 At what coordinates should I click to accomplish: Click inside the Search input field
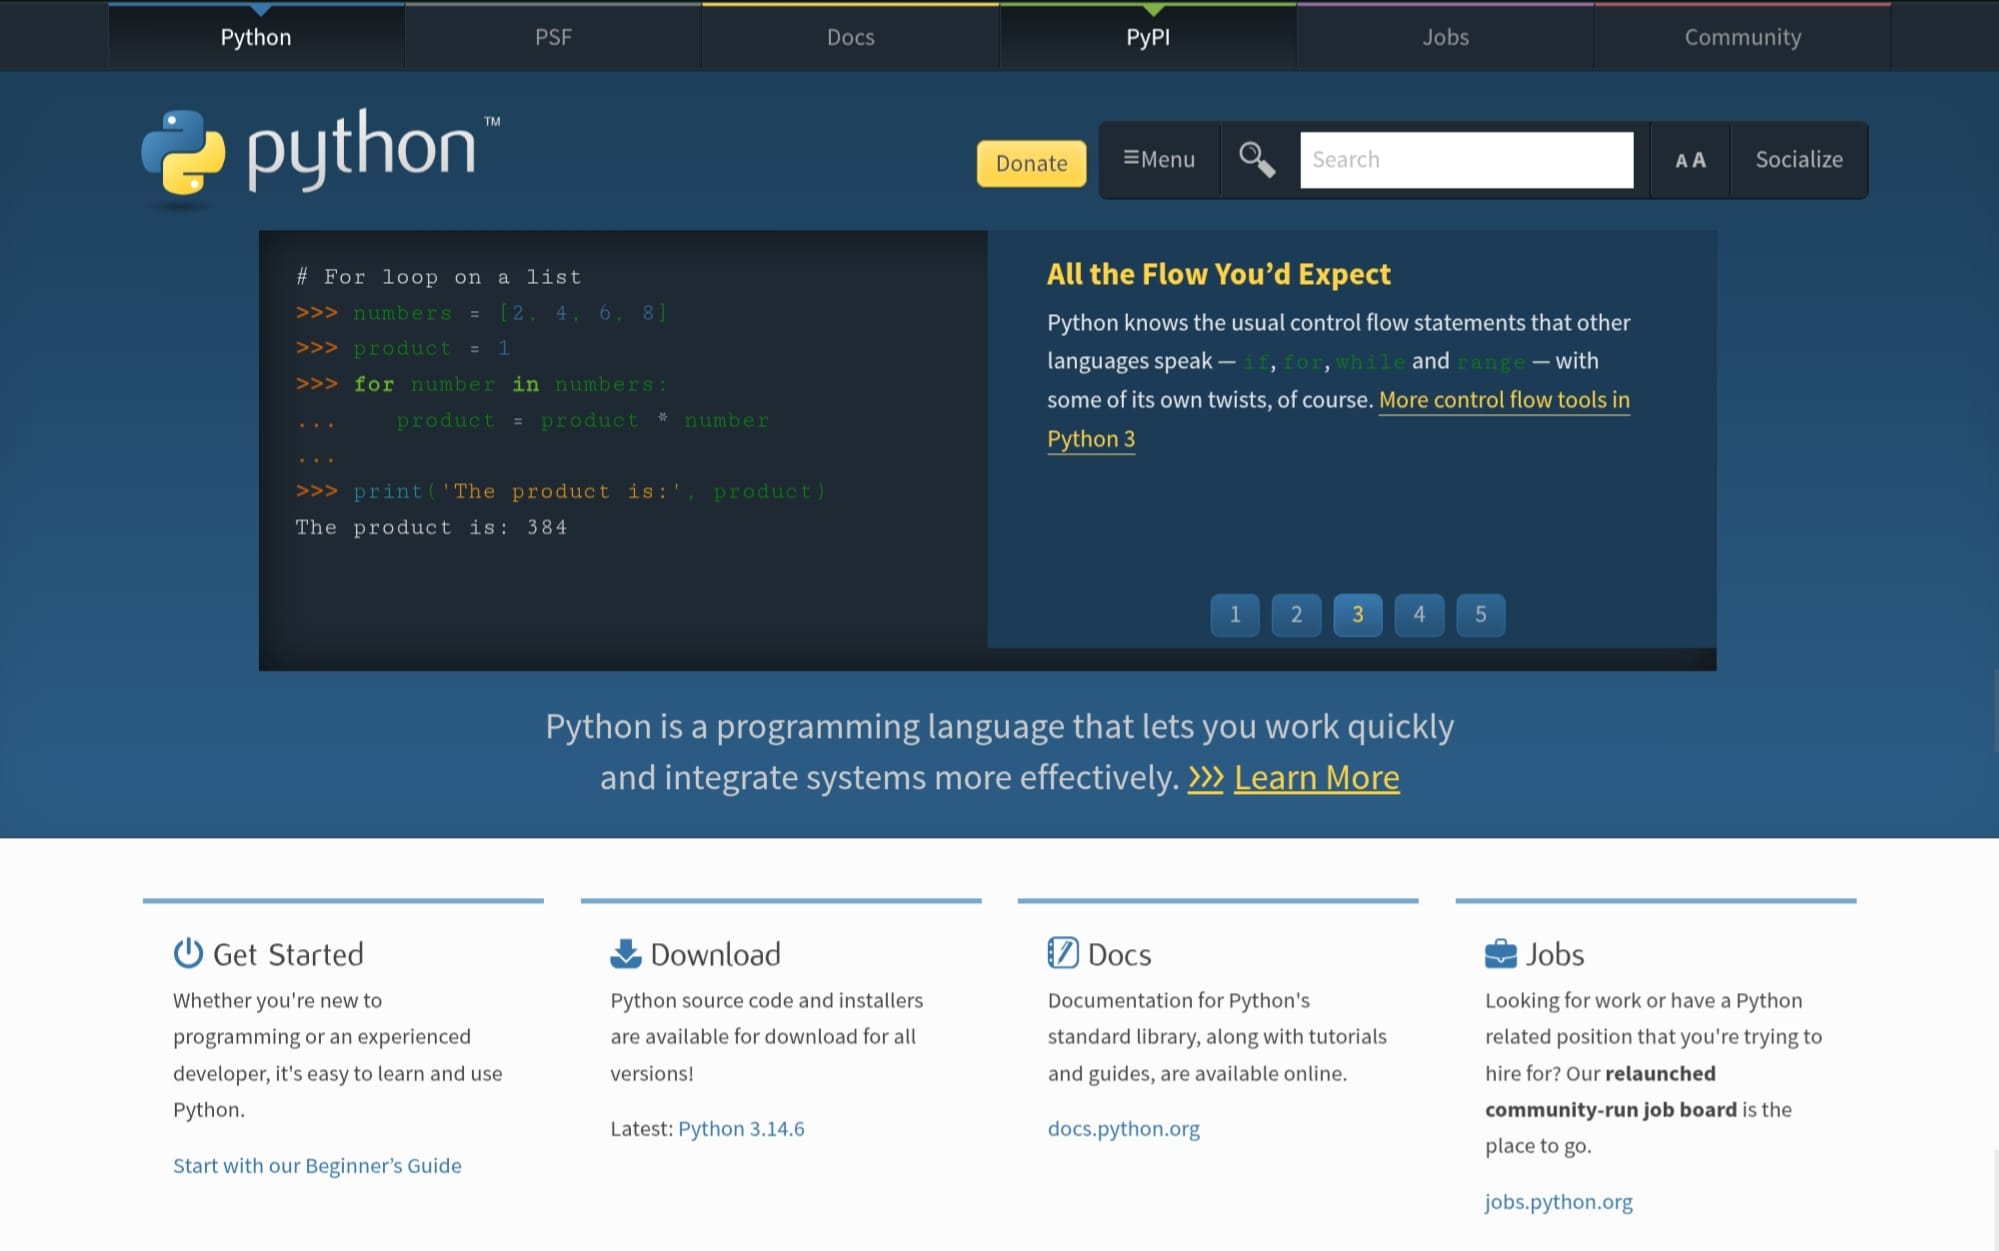1466,160
